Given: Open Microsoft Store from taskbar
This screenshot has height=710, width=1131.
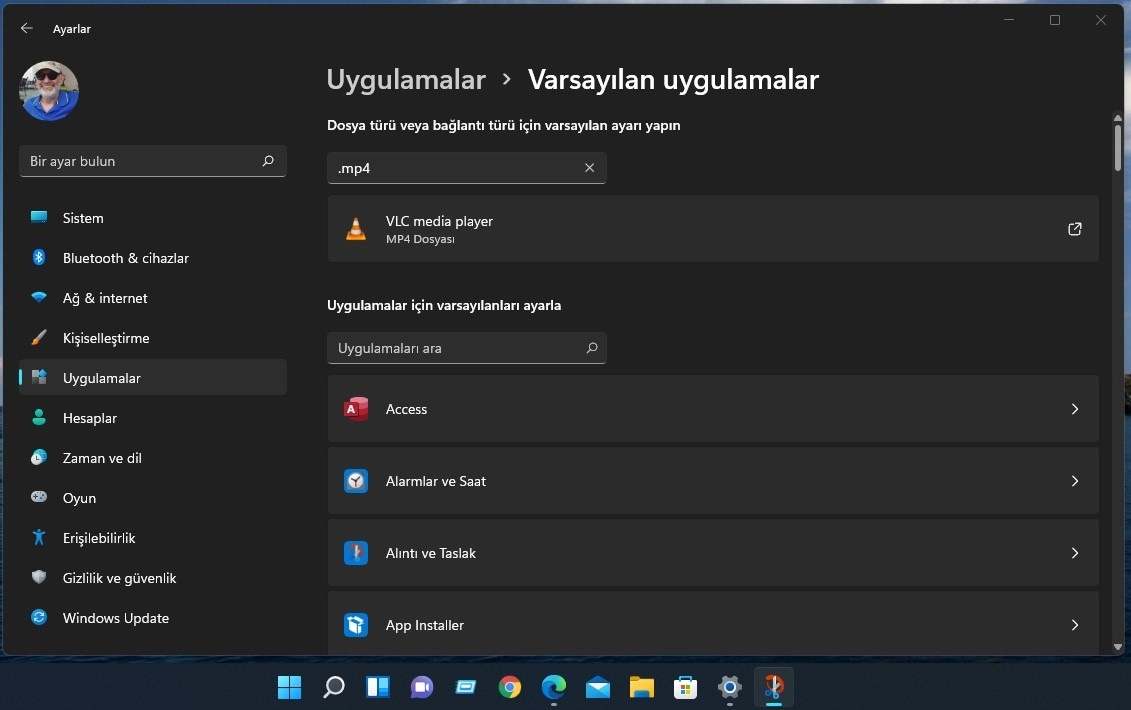Looking at the screenshot, I should 685,687.
